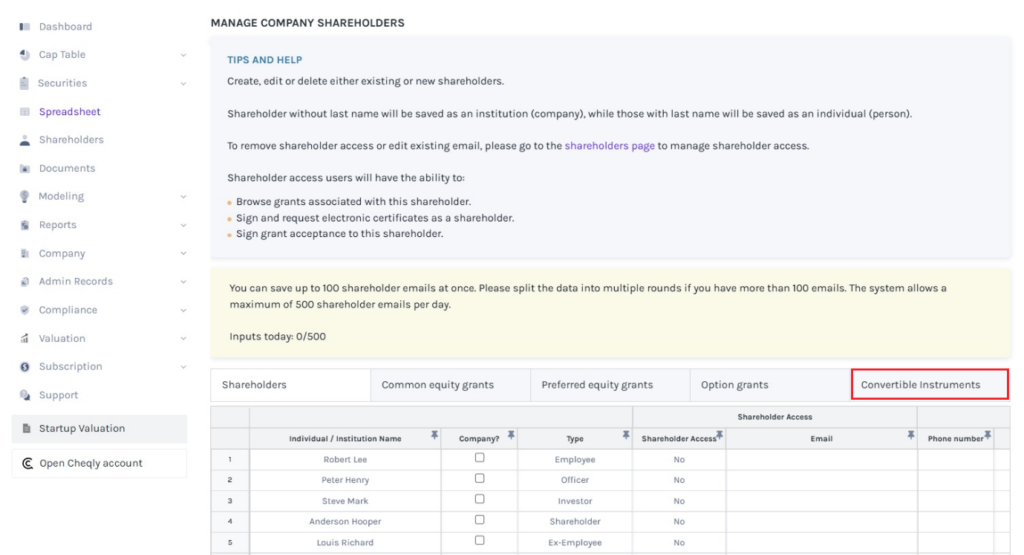Open the Option grants tab
Viewport: 1024px width, 555px height.
coord(735,385)
